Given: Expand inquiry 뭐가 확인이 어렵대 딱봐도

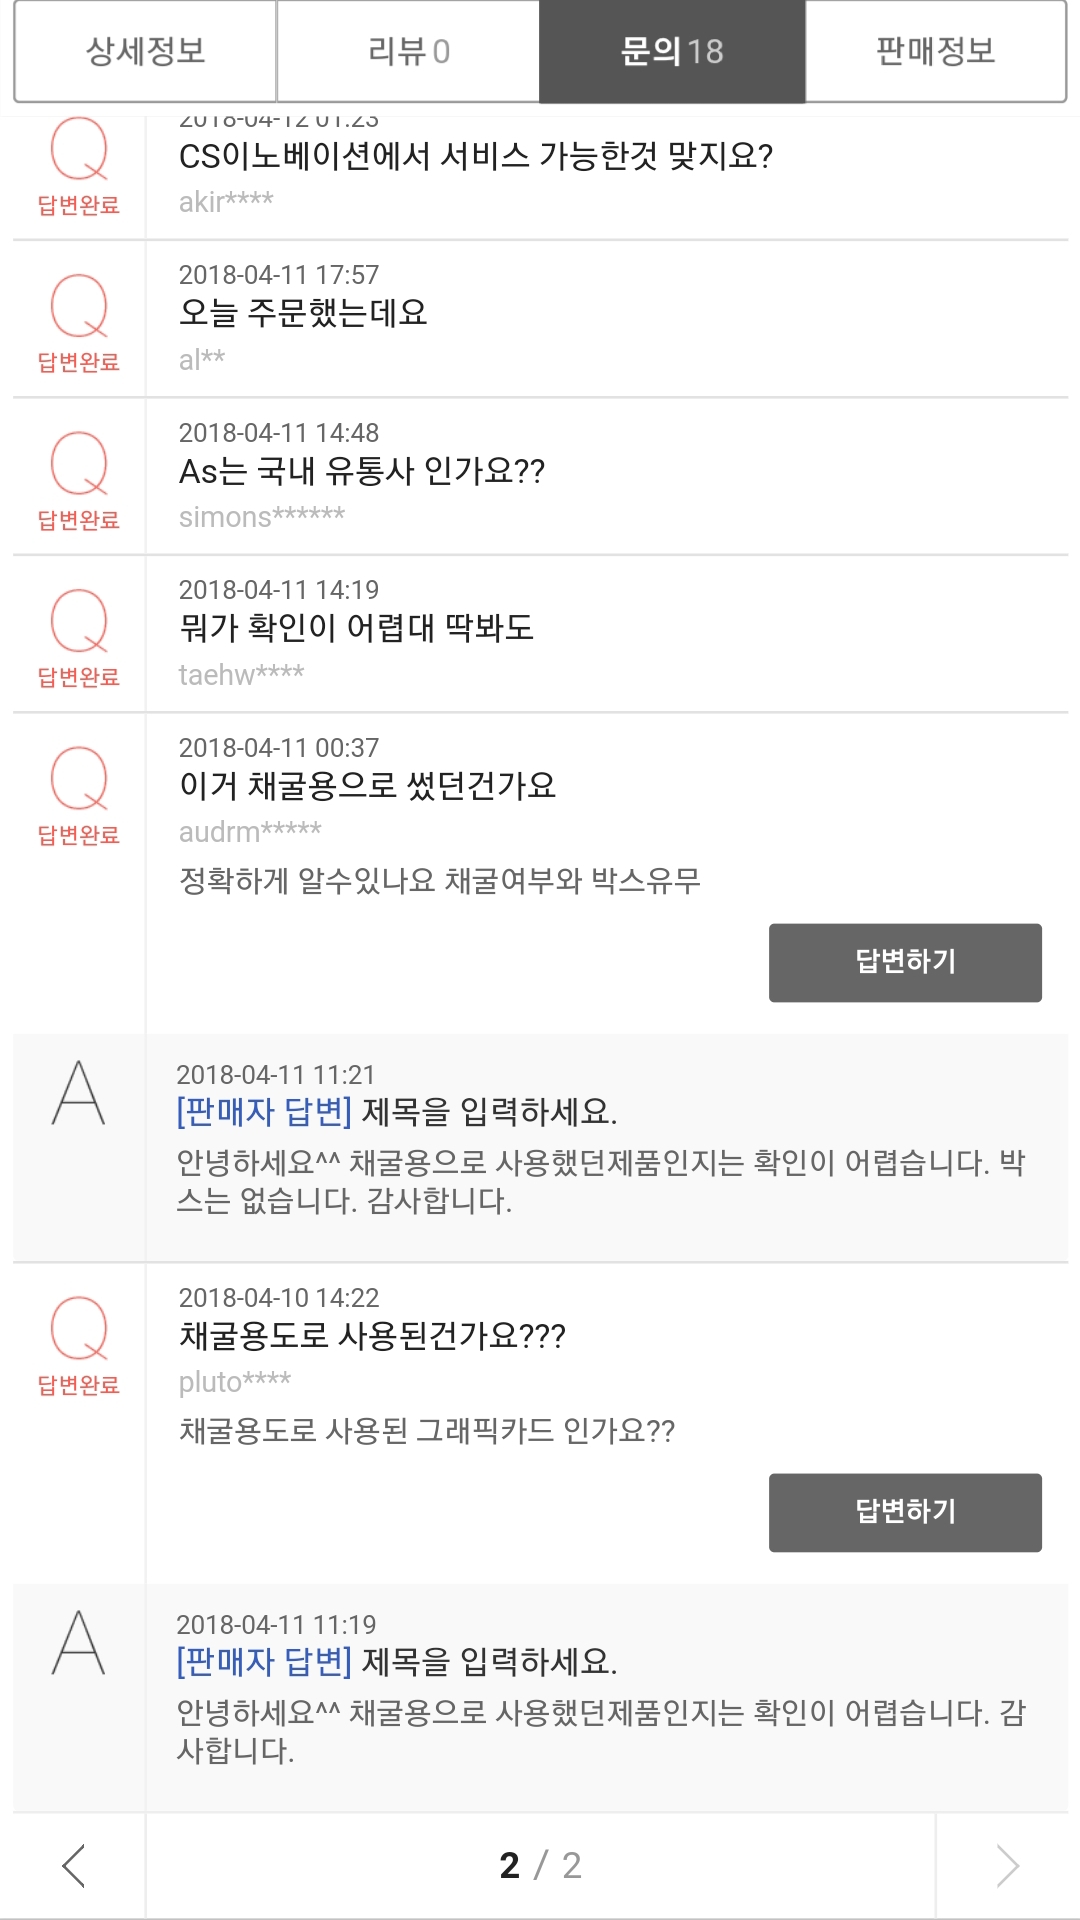Looking at the screenshot, I should coord(356,628).
